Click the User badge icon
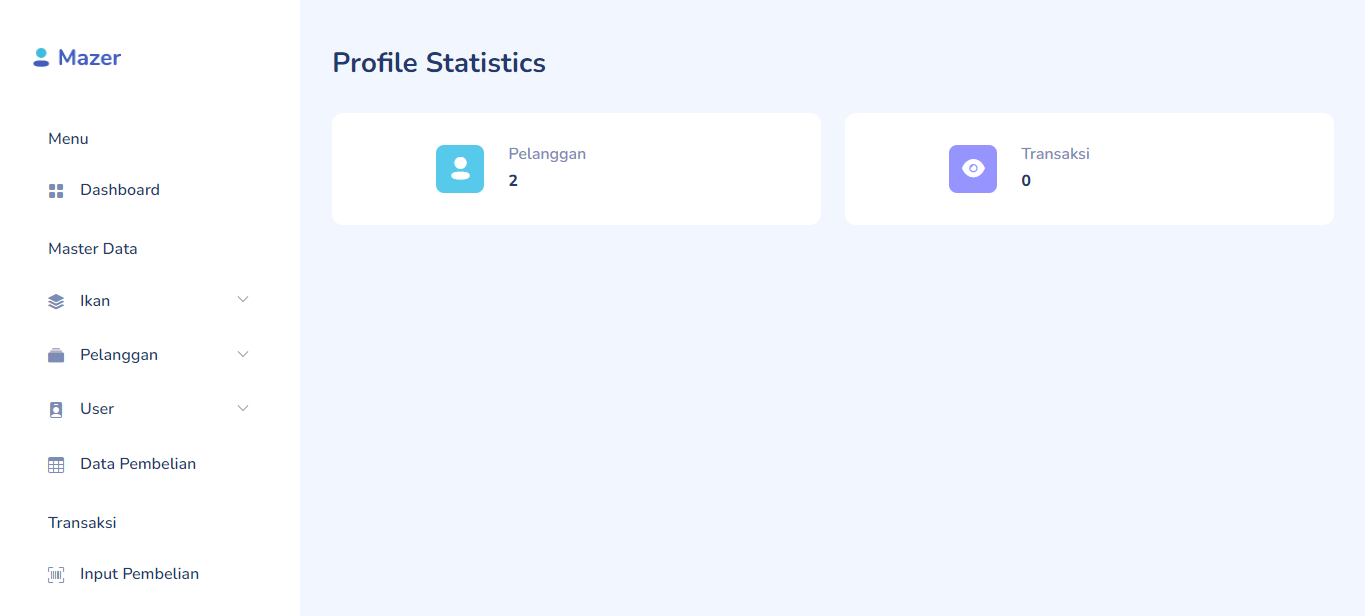 tap(56, 410)
